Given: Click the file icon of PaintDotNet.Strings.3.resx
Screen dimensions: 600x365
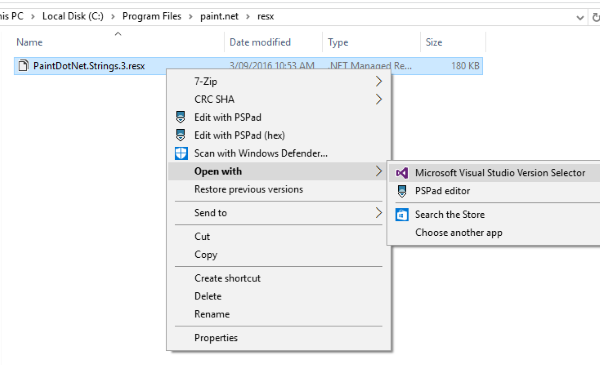Looking at the screenshot, I should click(x=23, y=66).
